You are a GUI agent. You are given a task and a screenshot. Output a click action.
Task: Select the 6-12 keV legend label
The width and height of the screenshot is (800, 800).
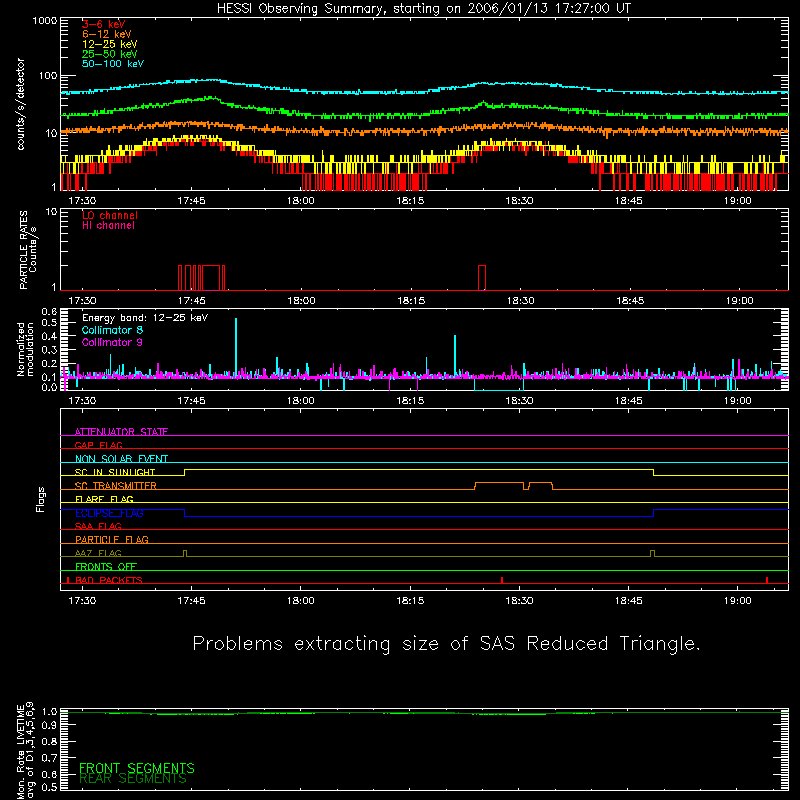tap(107, 34)
